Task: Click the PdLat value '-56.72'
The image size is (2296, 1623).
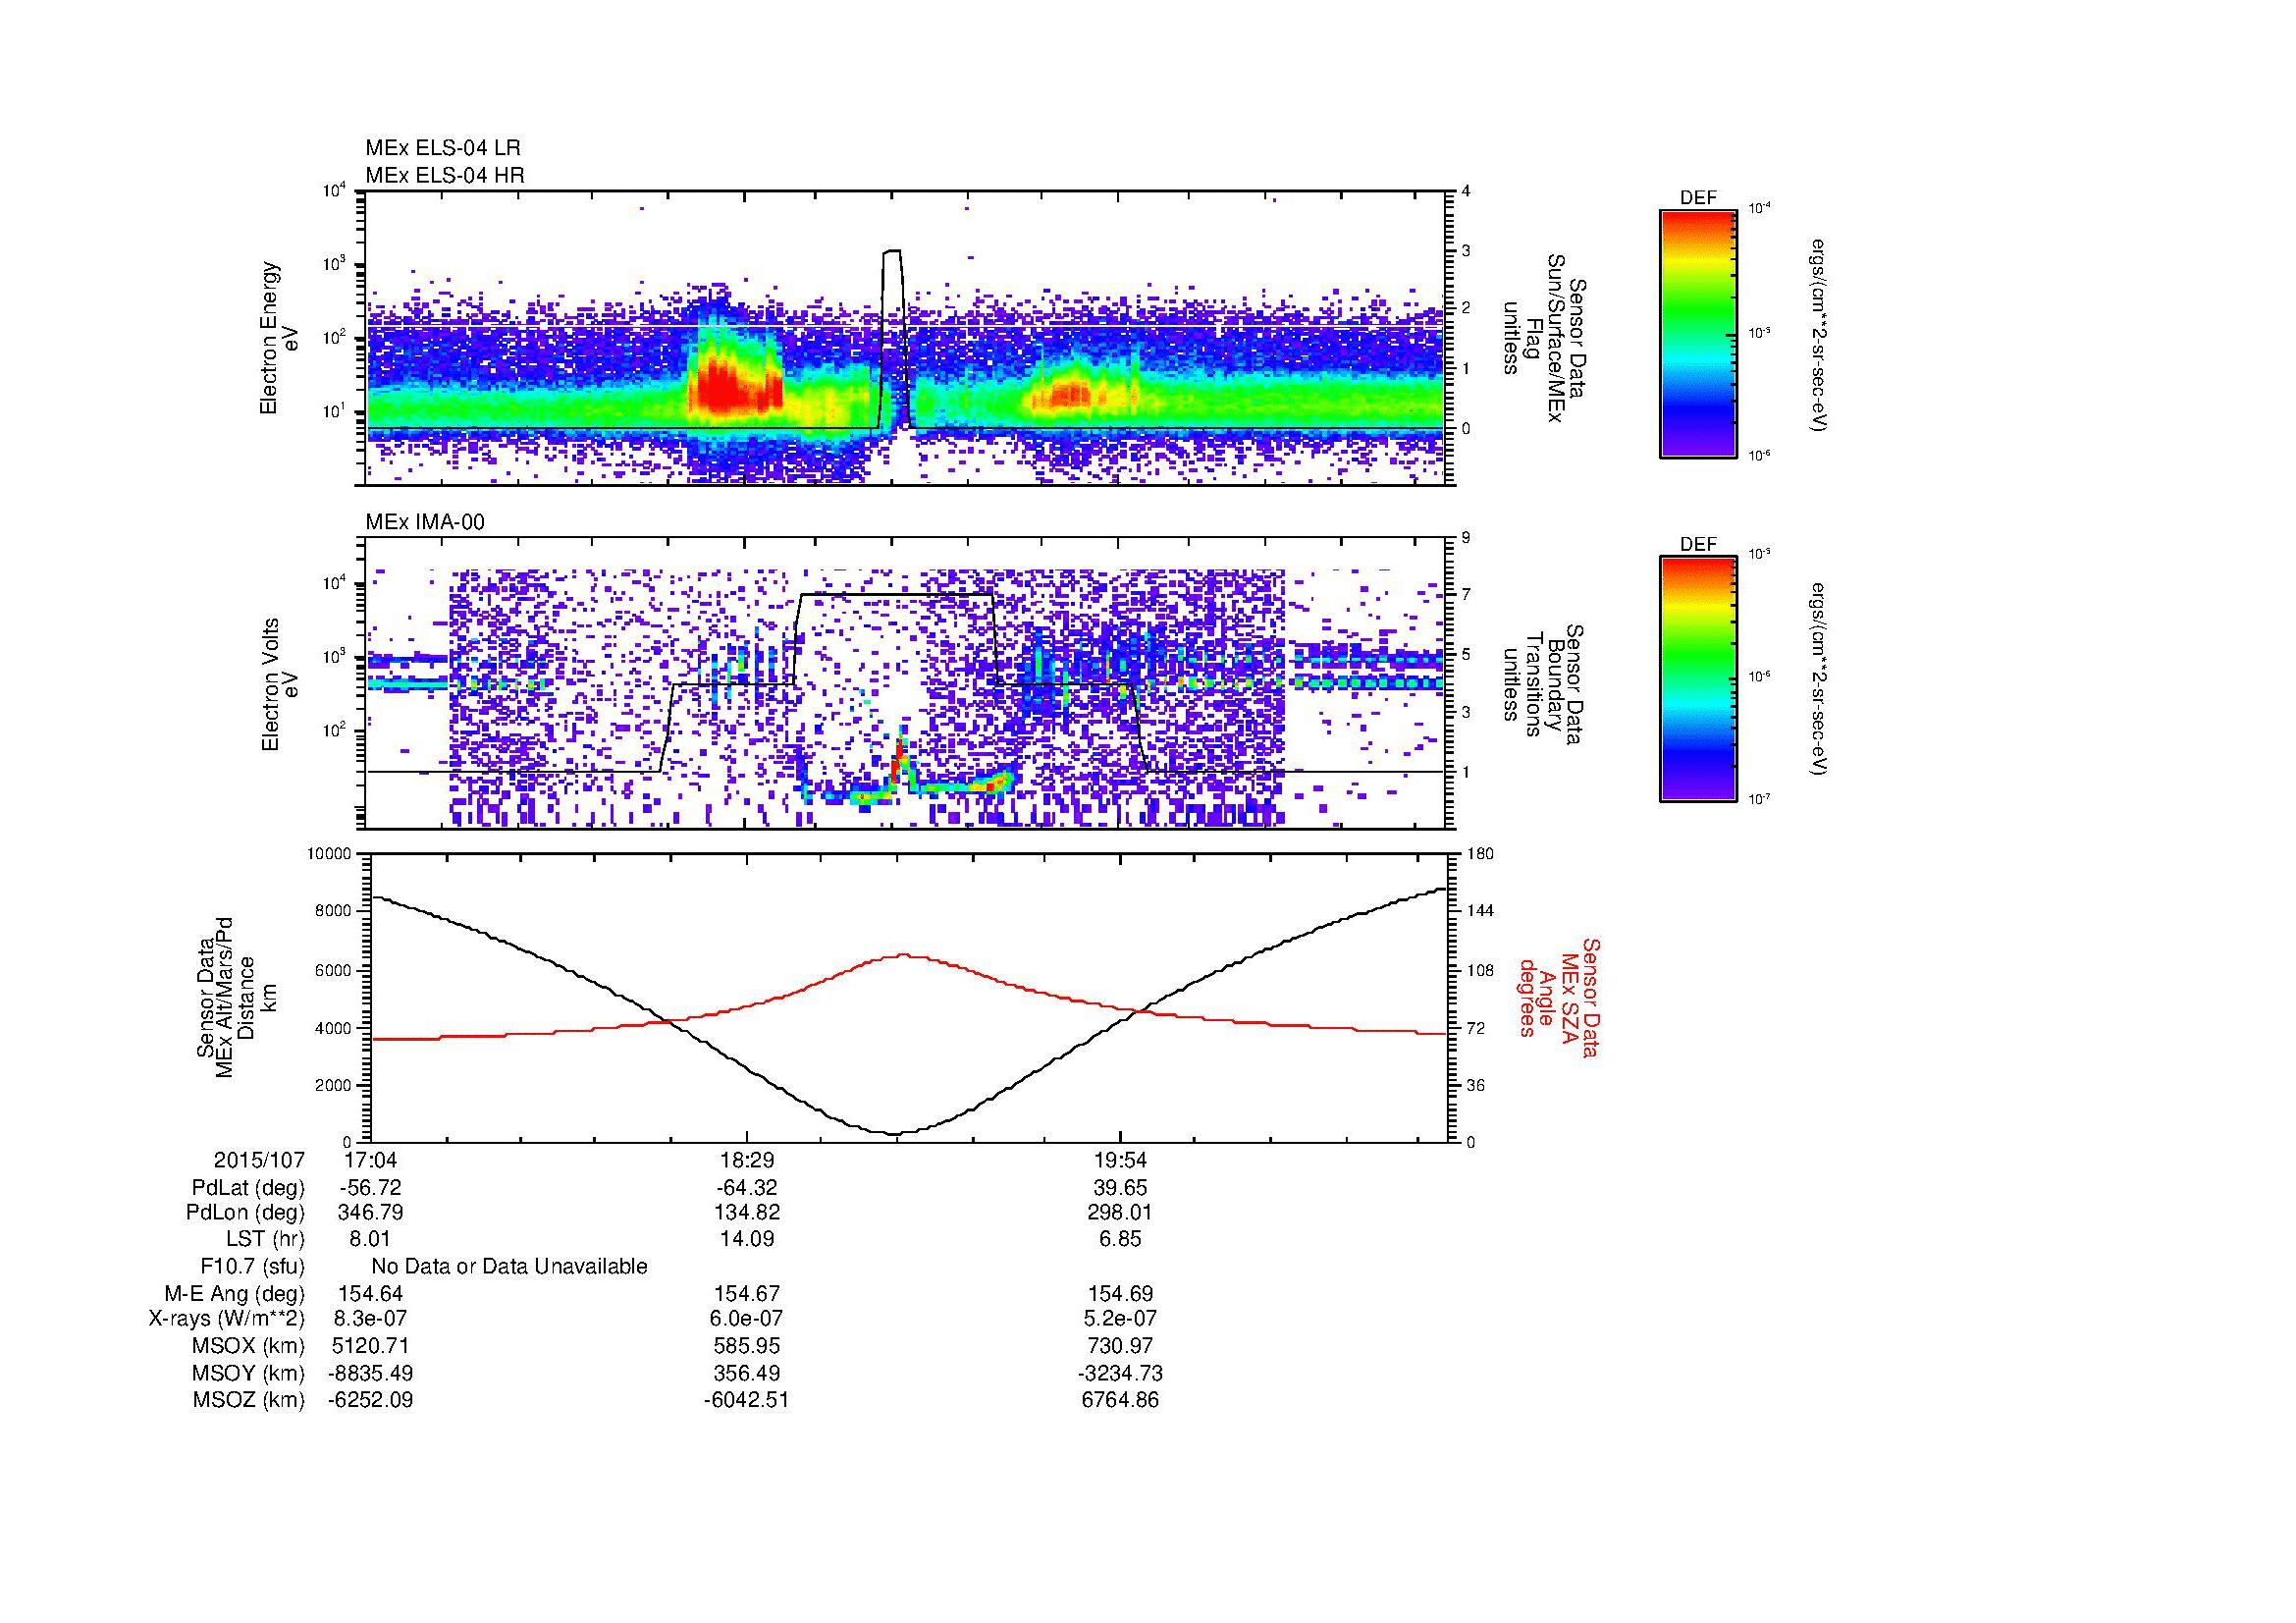Action: point(370,1188)
